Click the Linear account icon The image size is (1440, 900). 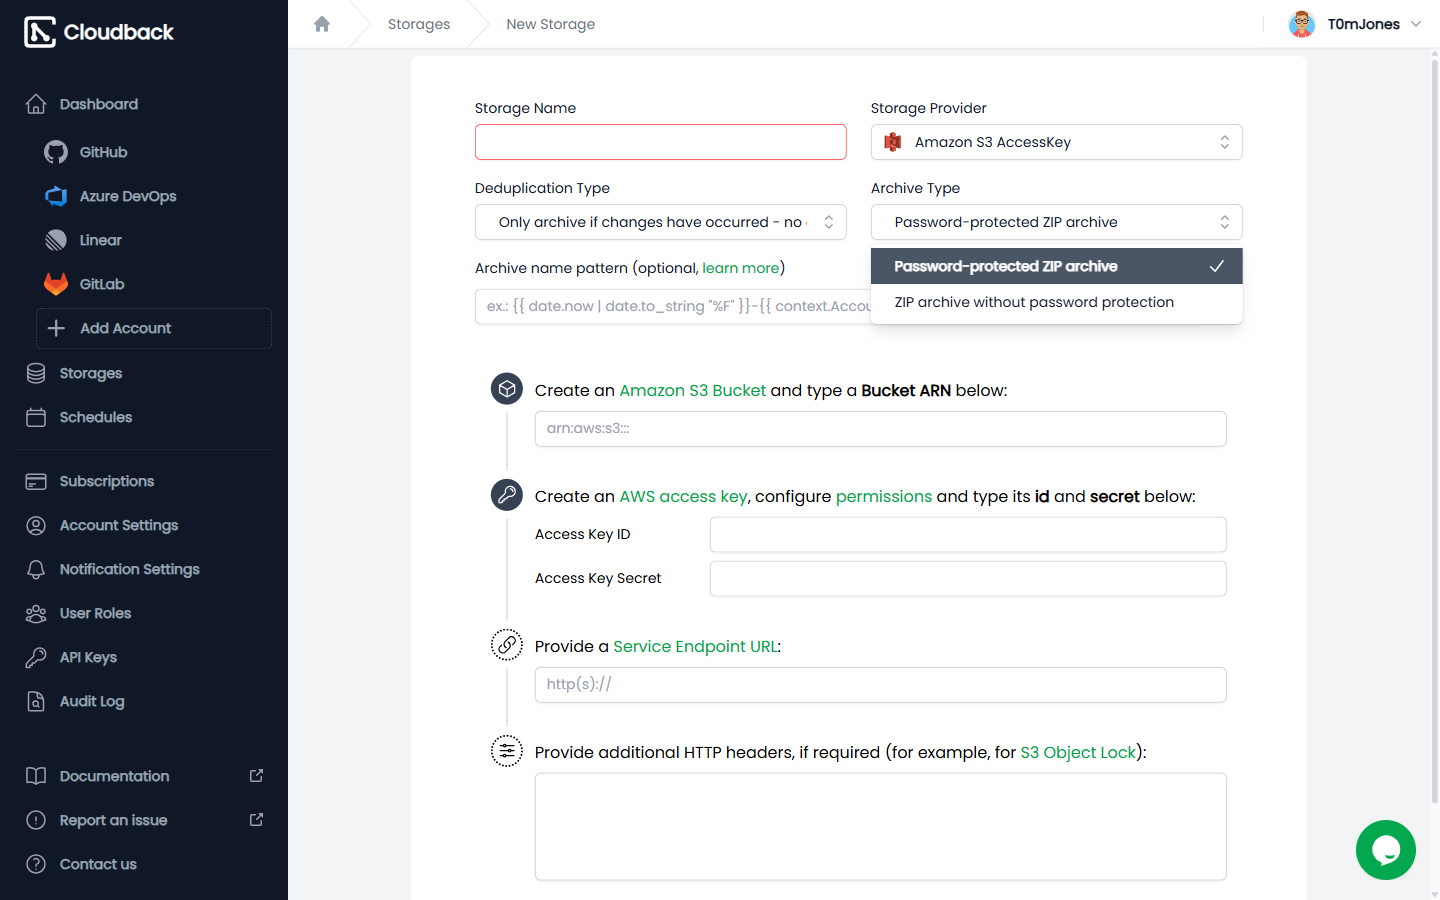[x=56, y=240]
